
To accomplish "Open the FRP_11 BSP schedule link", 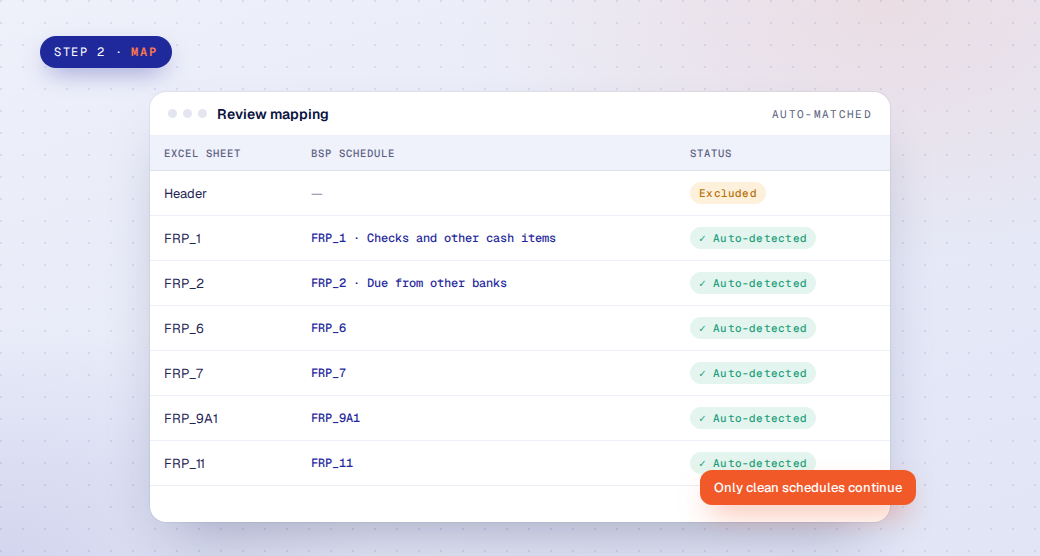I will tap(332, 463).
